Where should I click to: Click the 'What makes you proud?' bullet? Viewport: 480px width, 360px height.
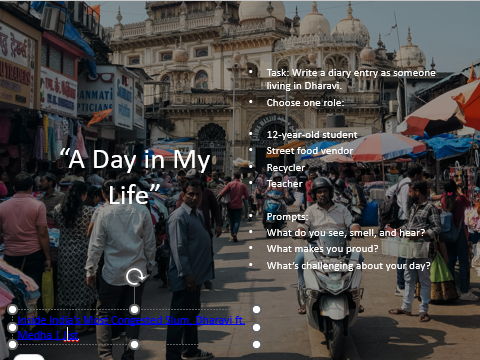point(322,249)
